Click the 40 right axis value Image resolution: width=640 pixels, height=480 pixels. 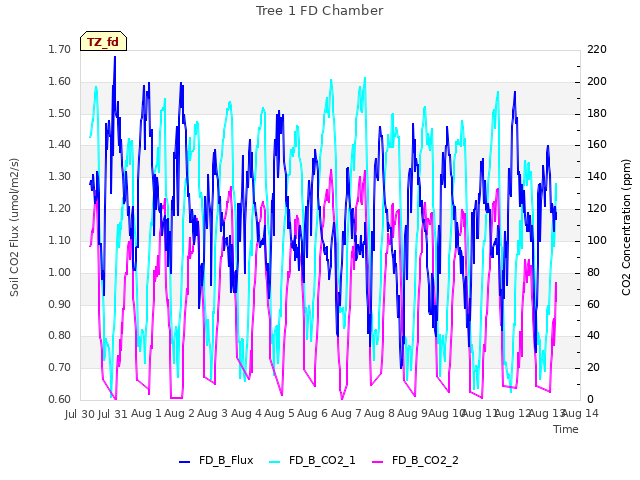click(x=594, y=336)
